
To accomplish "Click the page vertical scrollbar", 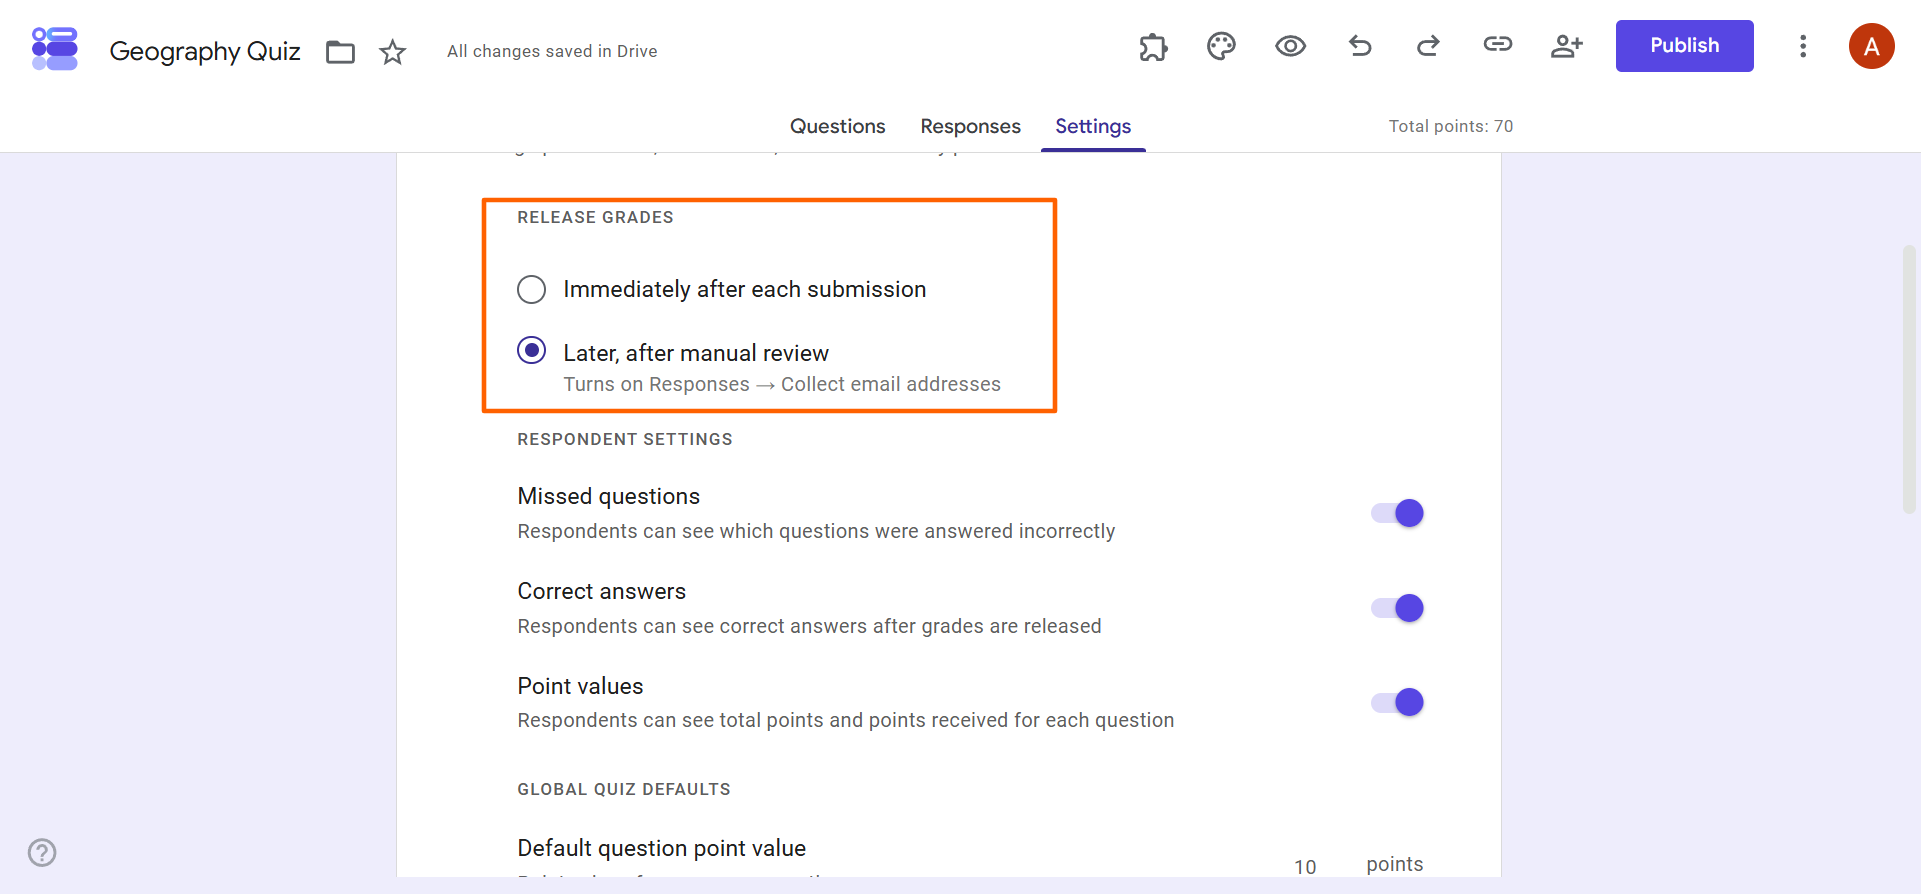I will [1909, 380].
